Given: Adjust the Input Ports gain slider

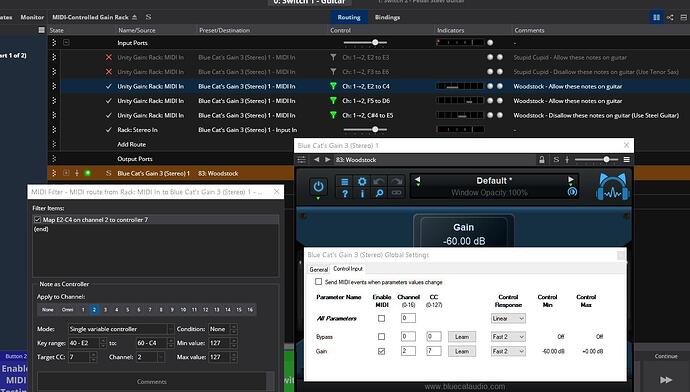Looking at the screenshot, I should click(x=365, y=43).
